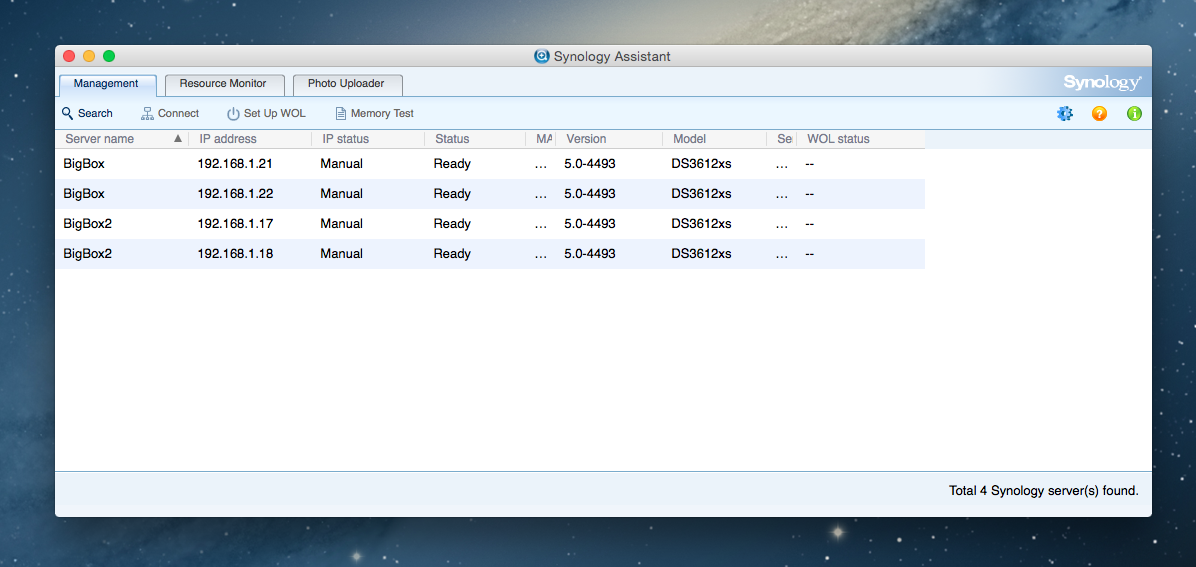This screenshot has width=1196, height=567.
Task: Open the green info icon
Action: [x=1134, y=114]
